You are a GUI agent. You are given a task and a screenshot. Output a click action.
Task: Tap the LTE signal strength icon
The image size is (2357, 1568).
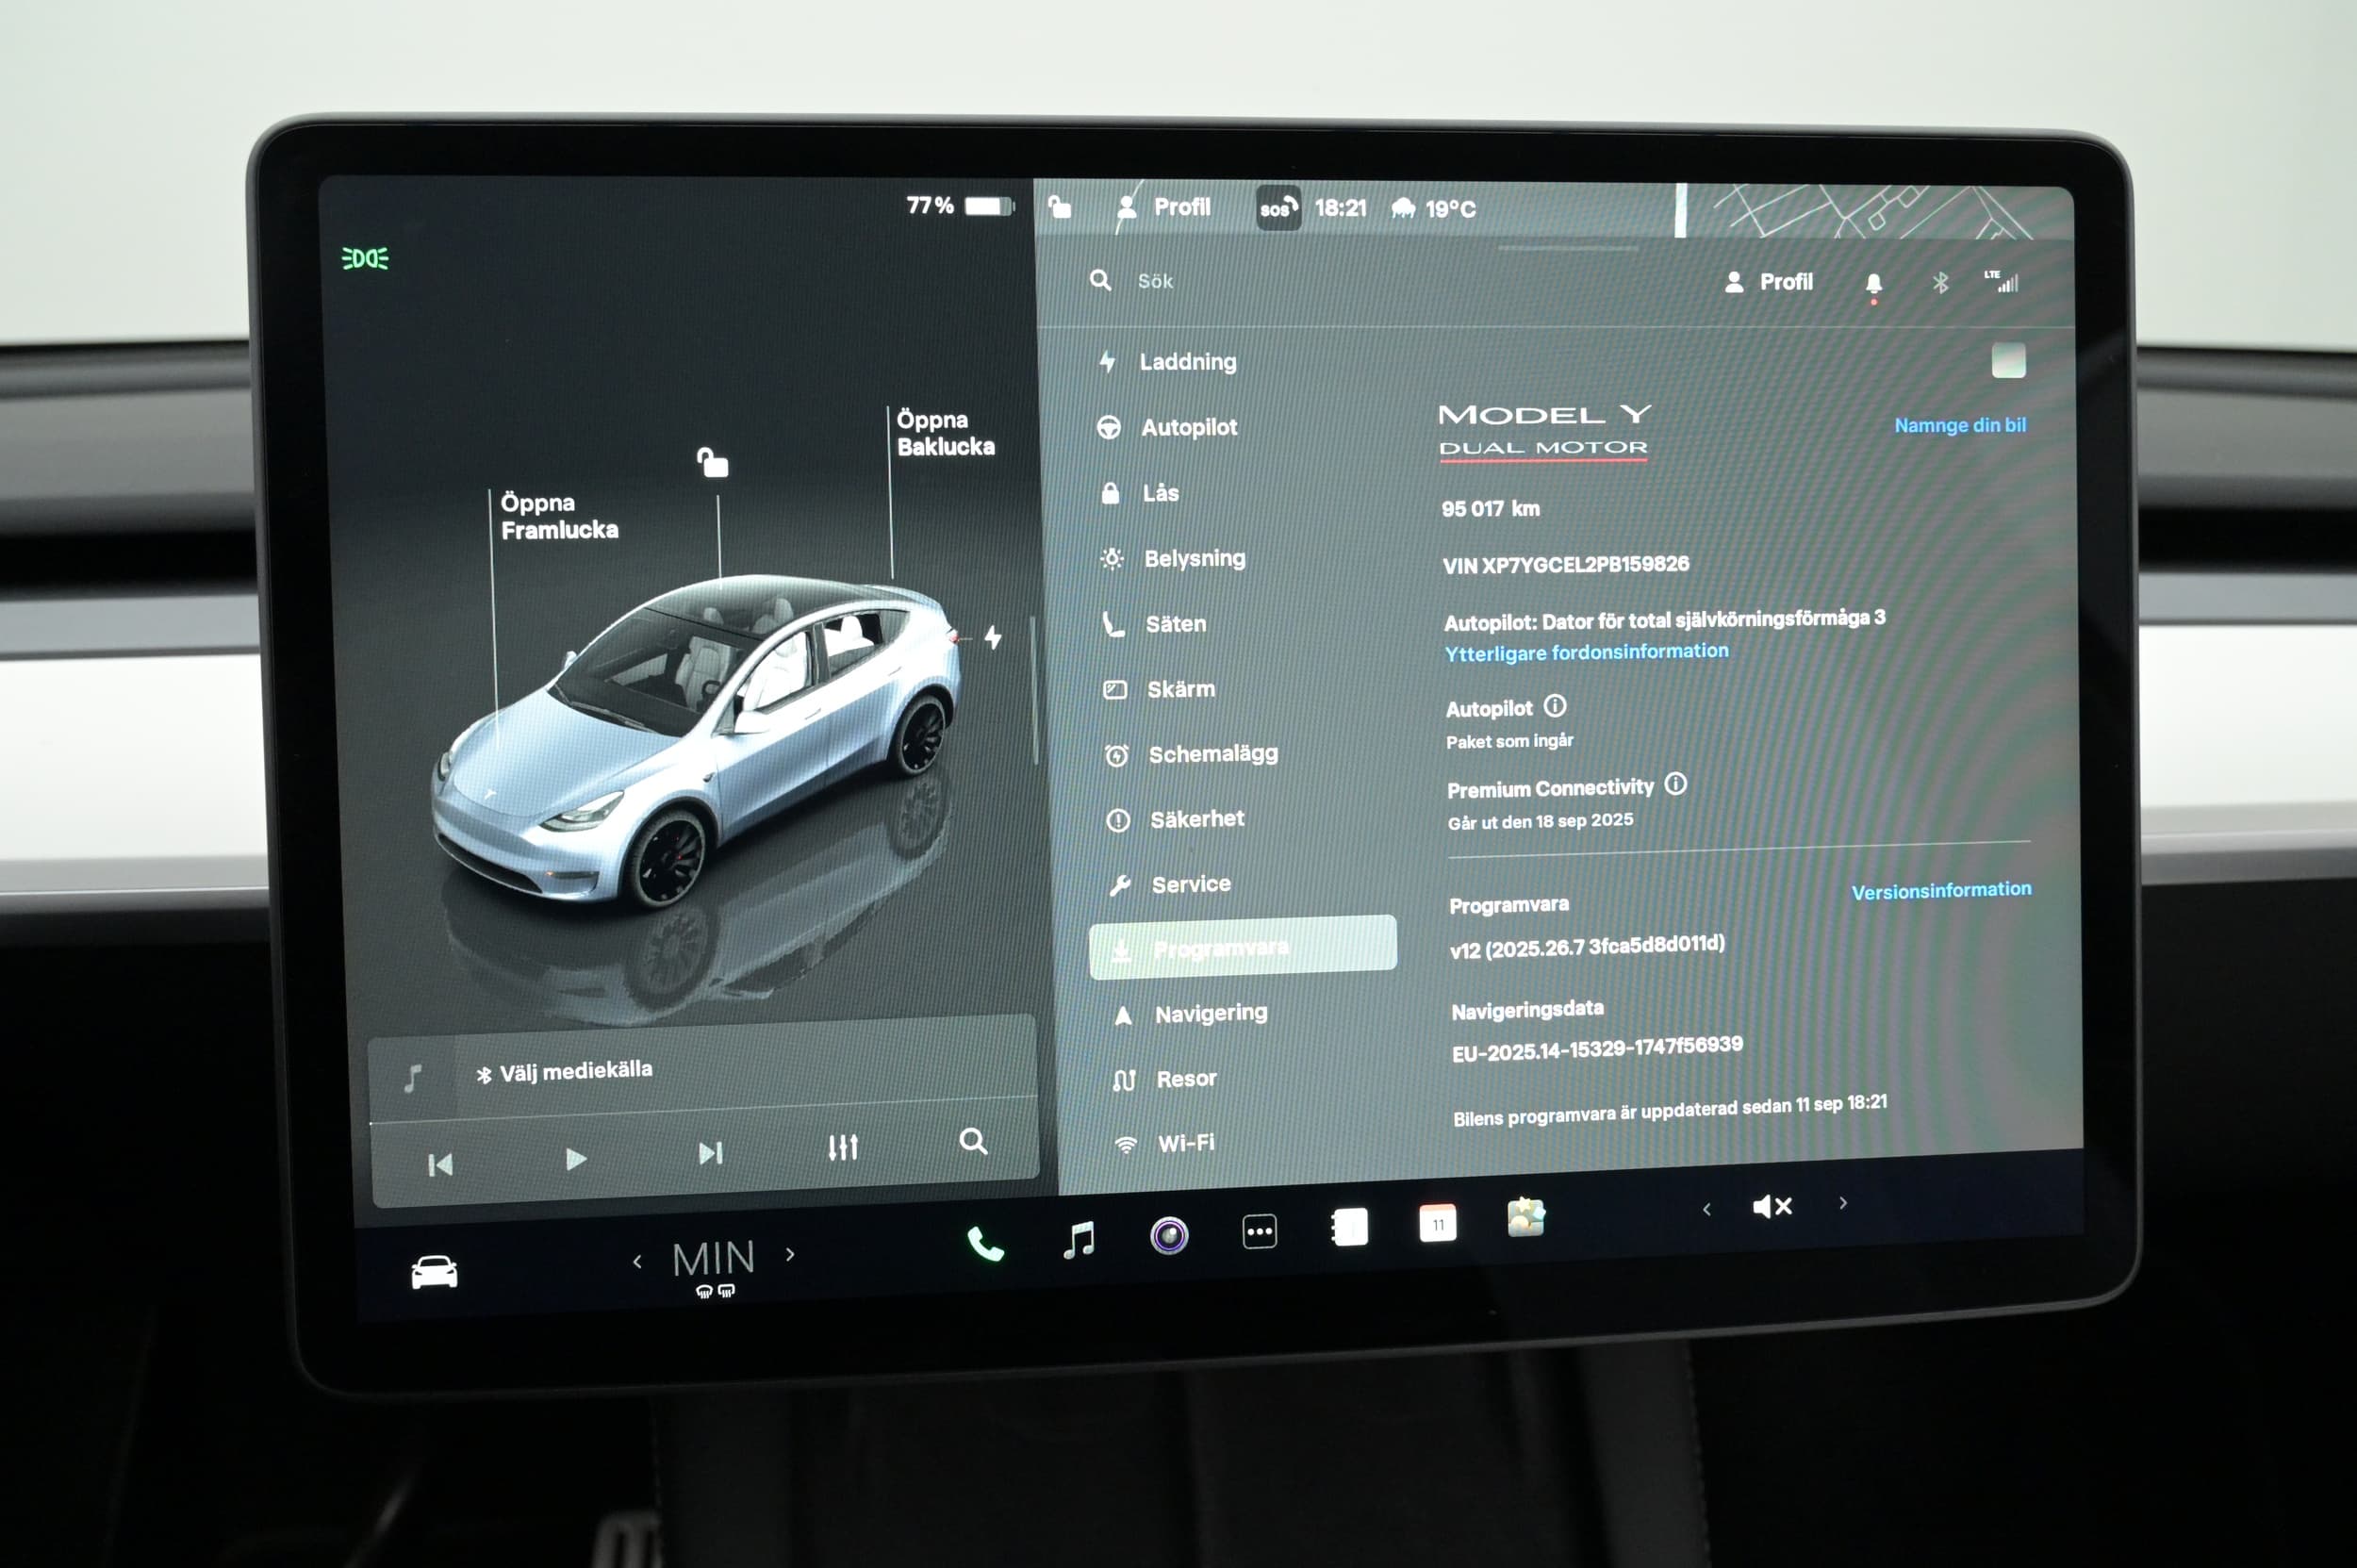click(x=2001, y=281)
